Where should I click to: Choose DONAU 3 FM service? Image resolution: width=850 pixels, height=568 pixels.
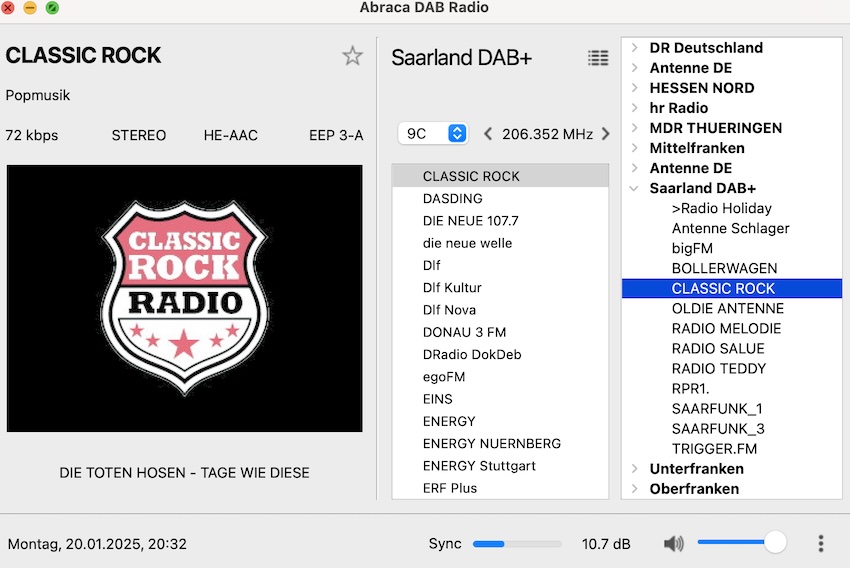point(500,332)
